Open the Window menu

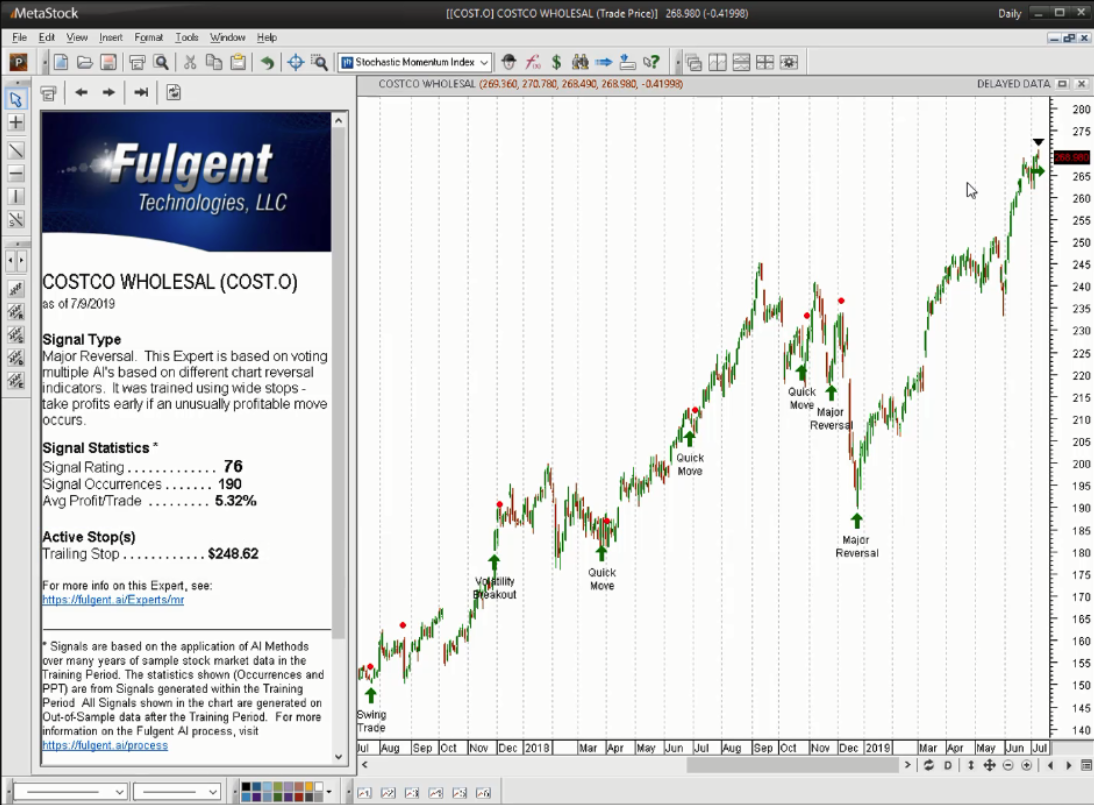(227, 37)
